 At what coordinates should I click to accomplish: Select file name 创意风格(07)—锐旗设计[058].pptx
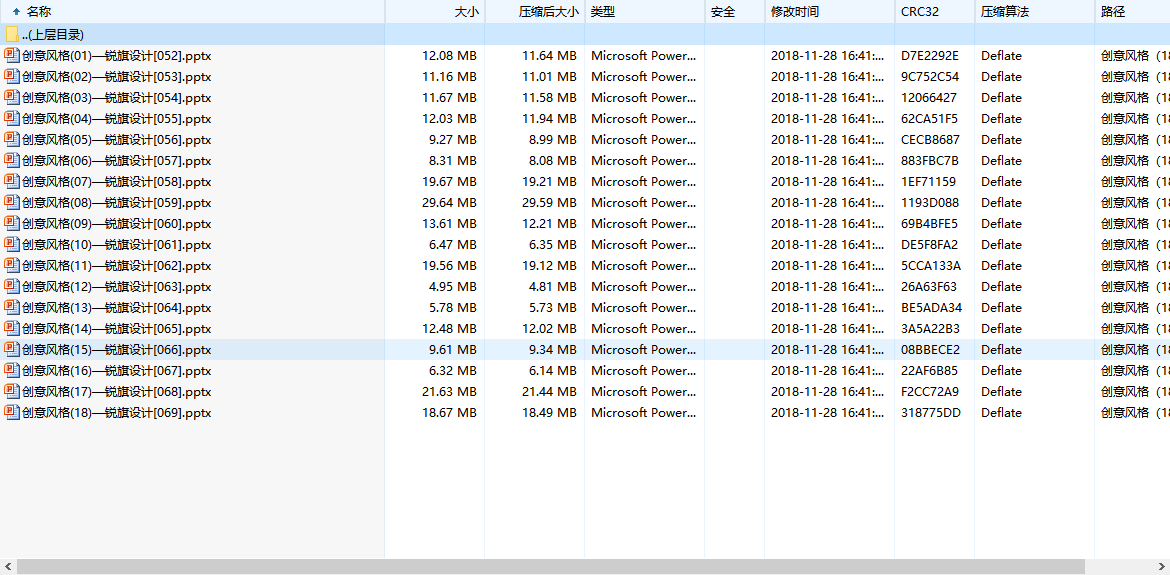[116, 181]
